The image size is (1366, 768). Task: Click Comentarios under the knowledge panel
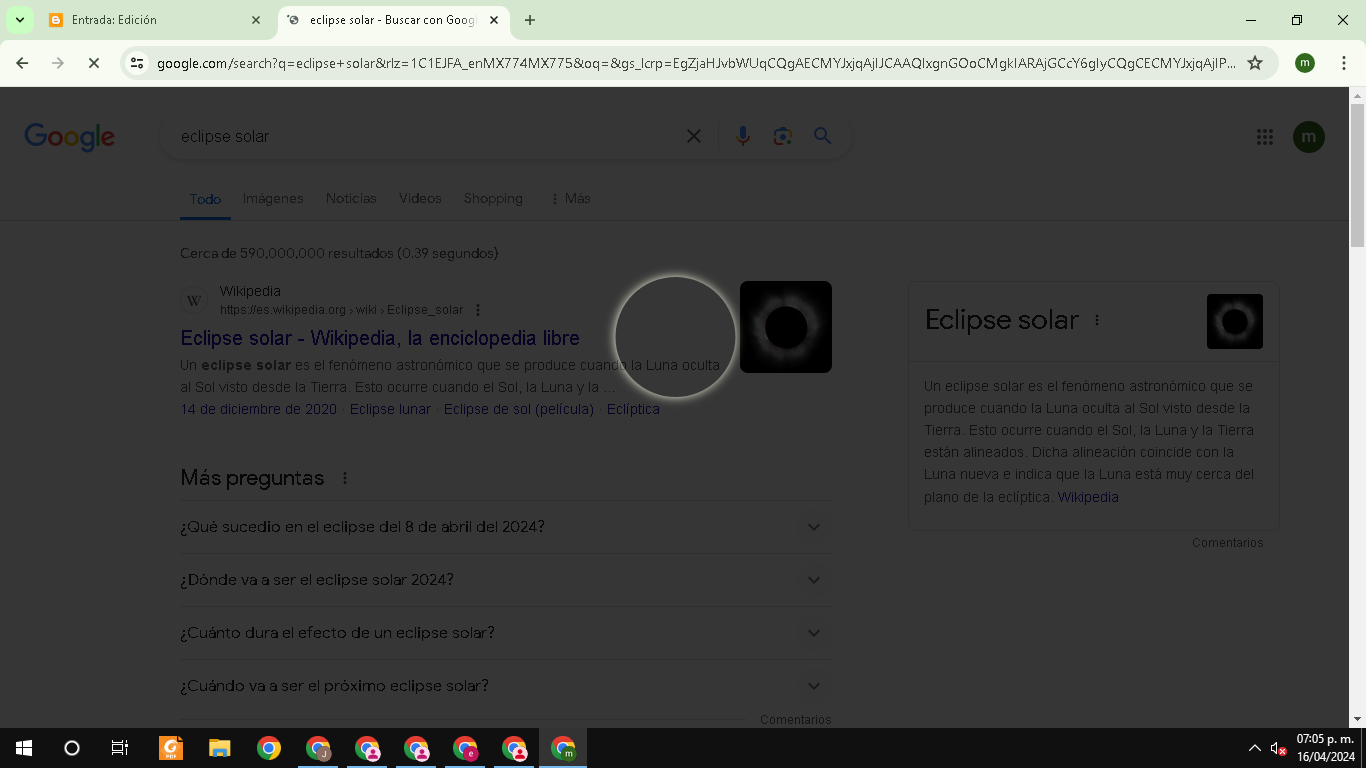click(1228, 543)
